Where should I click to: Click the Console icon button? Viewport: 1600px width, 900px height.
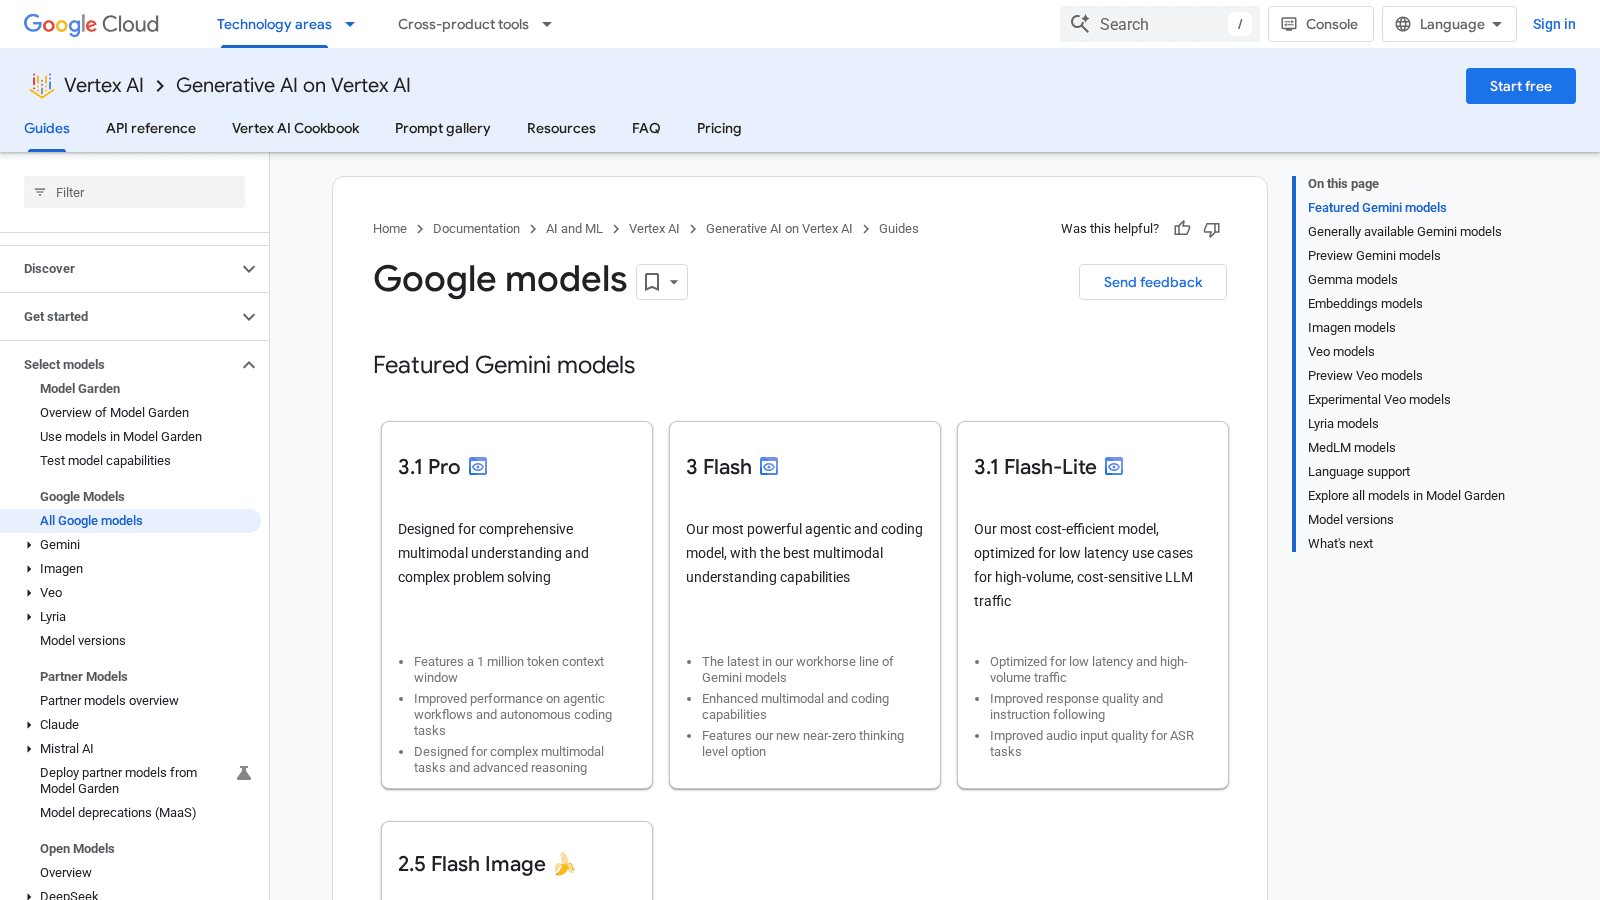[x=1289, y=23]
